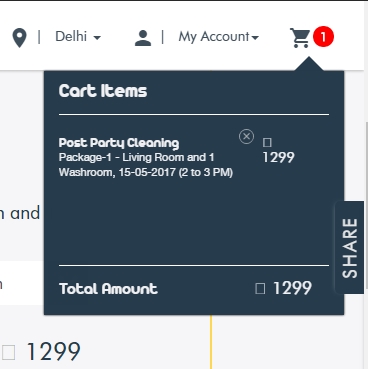Remove Post Party Cleaning from cart
Screen dimensions: 368x369
click(x=246, y=136)
